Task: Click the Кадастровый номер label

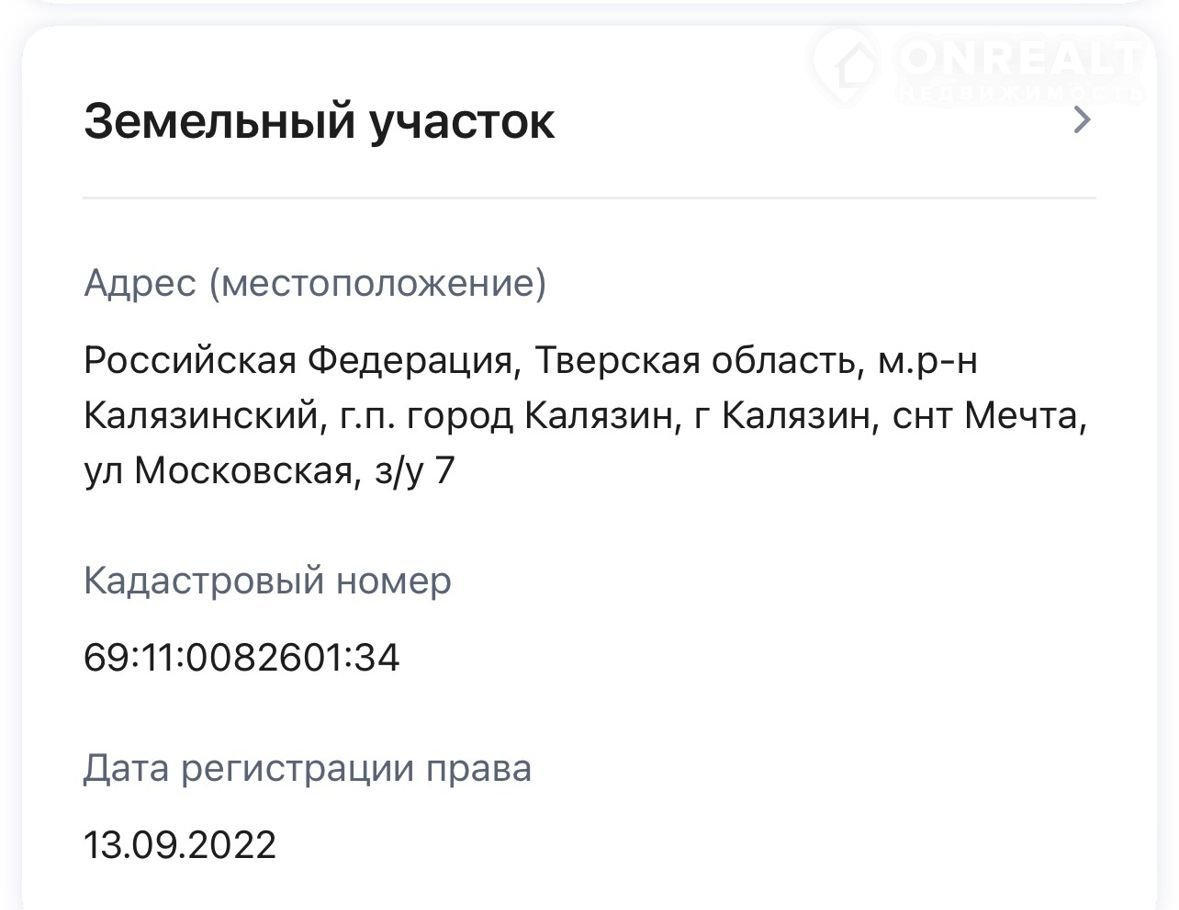Action: (267, 581)
